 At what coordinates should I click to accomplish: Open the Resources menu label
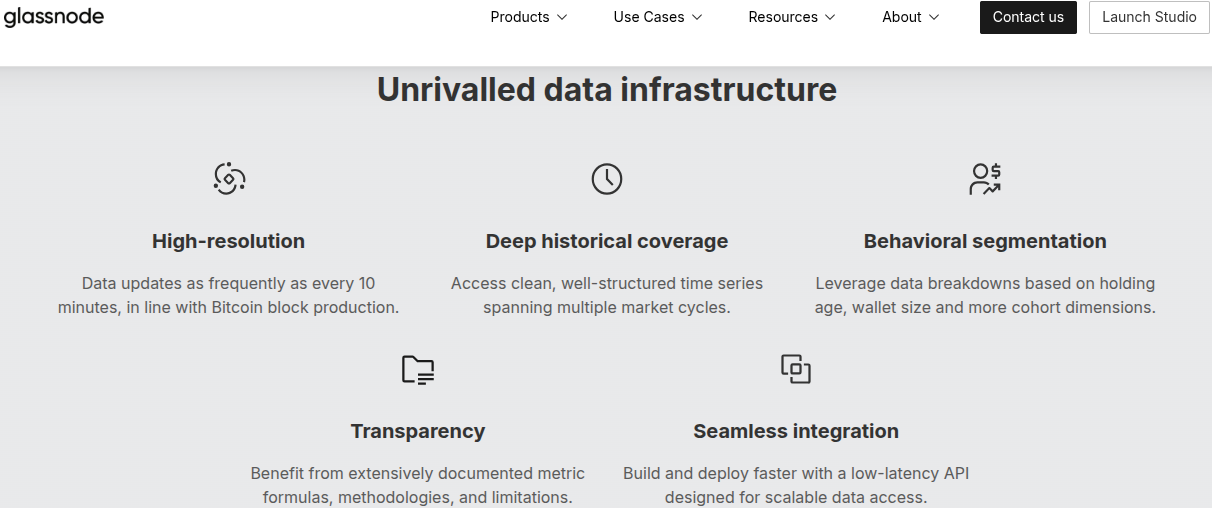click(x=783, y=17)
